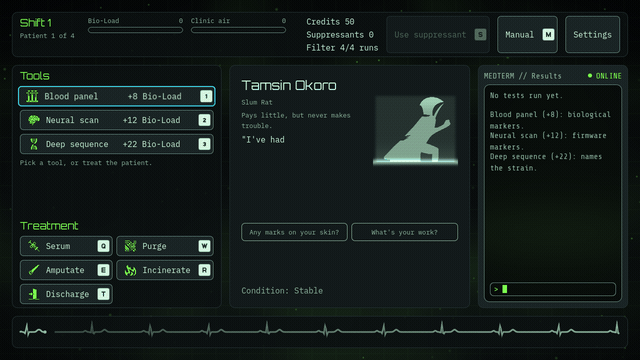Click the "Credits 50" readout

pos(330,22)
